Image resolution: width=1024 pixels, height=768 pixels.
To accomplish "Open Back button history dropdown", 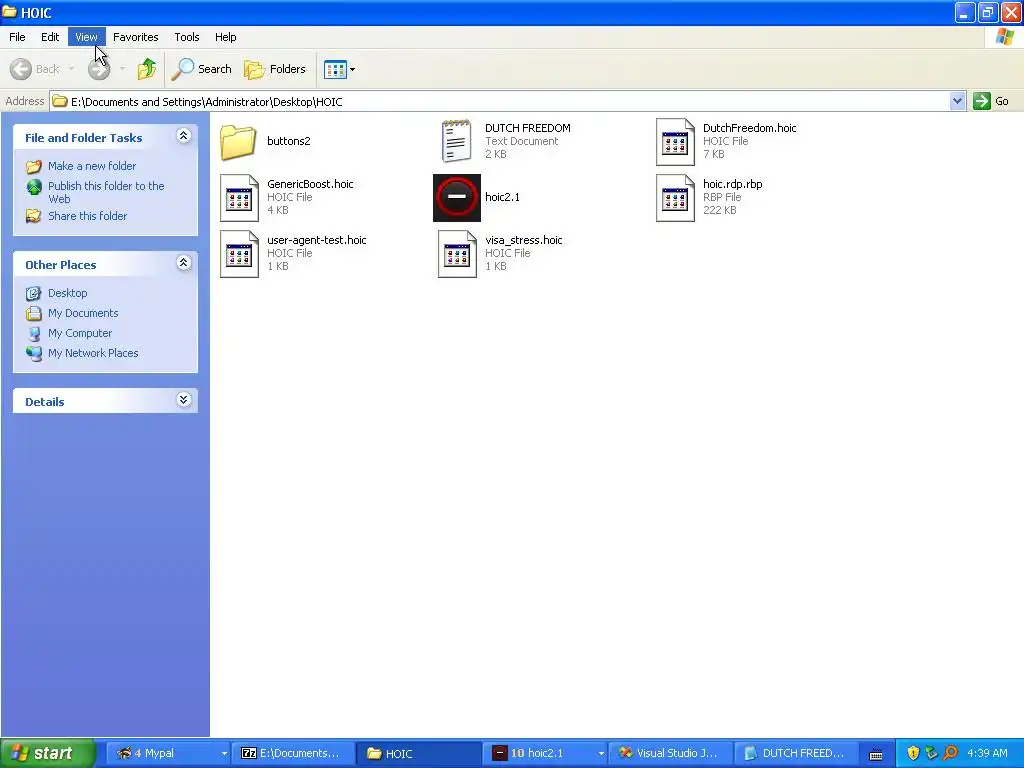I will 71,69.
